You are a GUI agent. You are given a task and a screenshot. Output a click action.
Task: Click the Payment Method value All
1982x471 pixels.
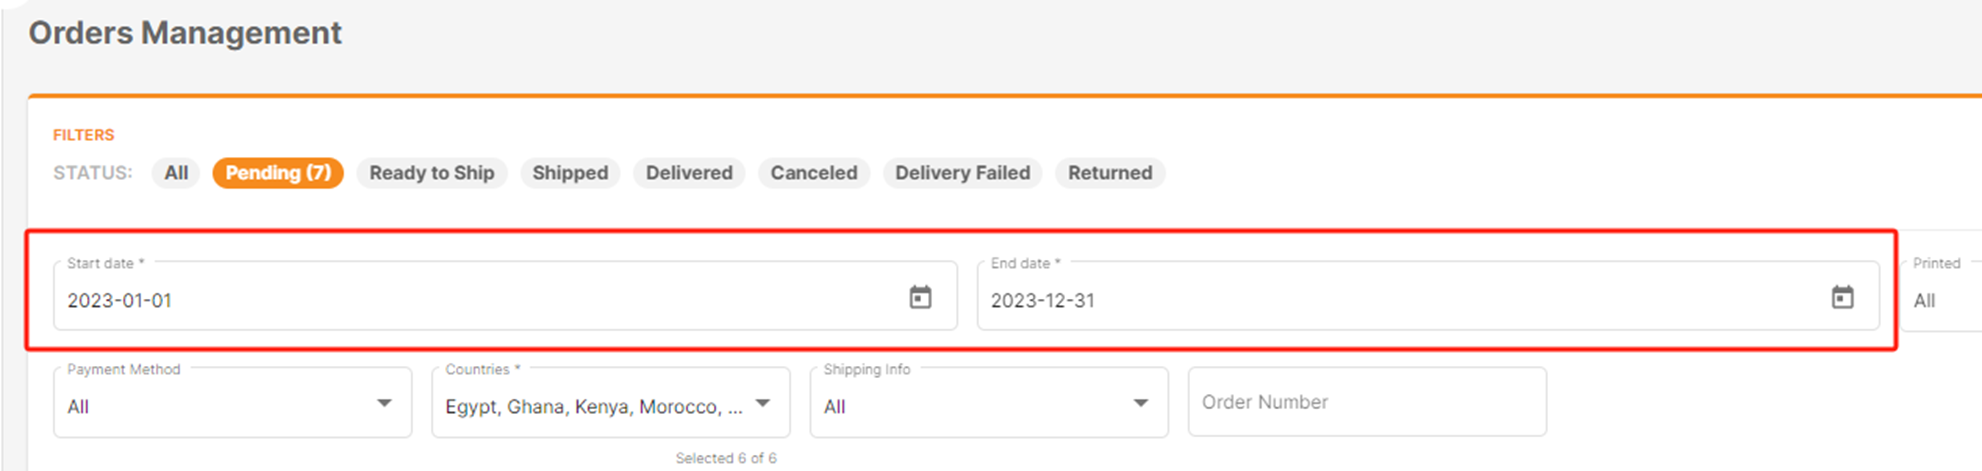click(78, 407)
